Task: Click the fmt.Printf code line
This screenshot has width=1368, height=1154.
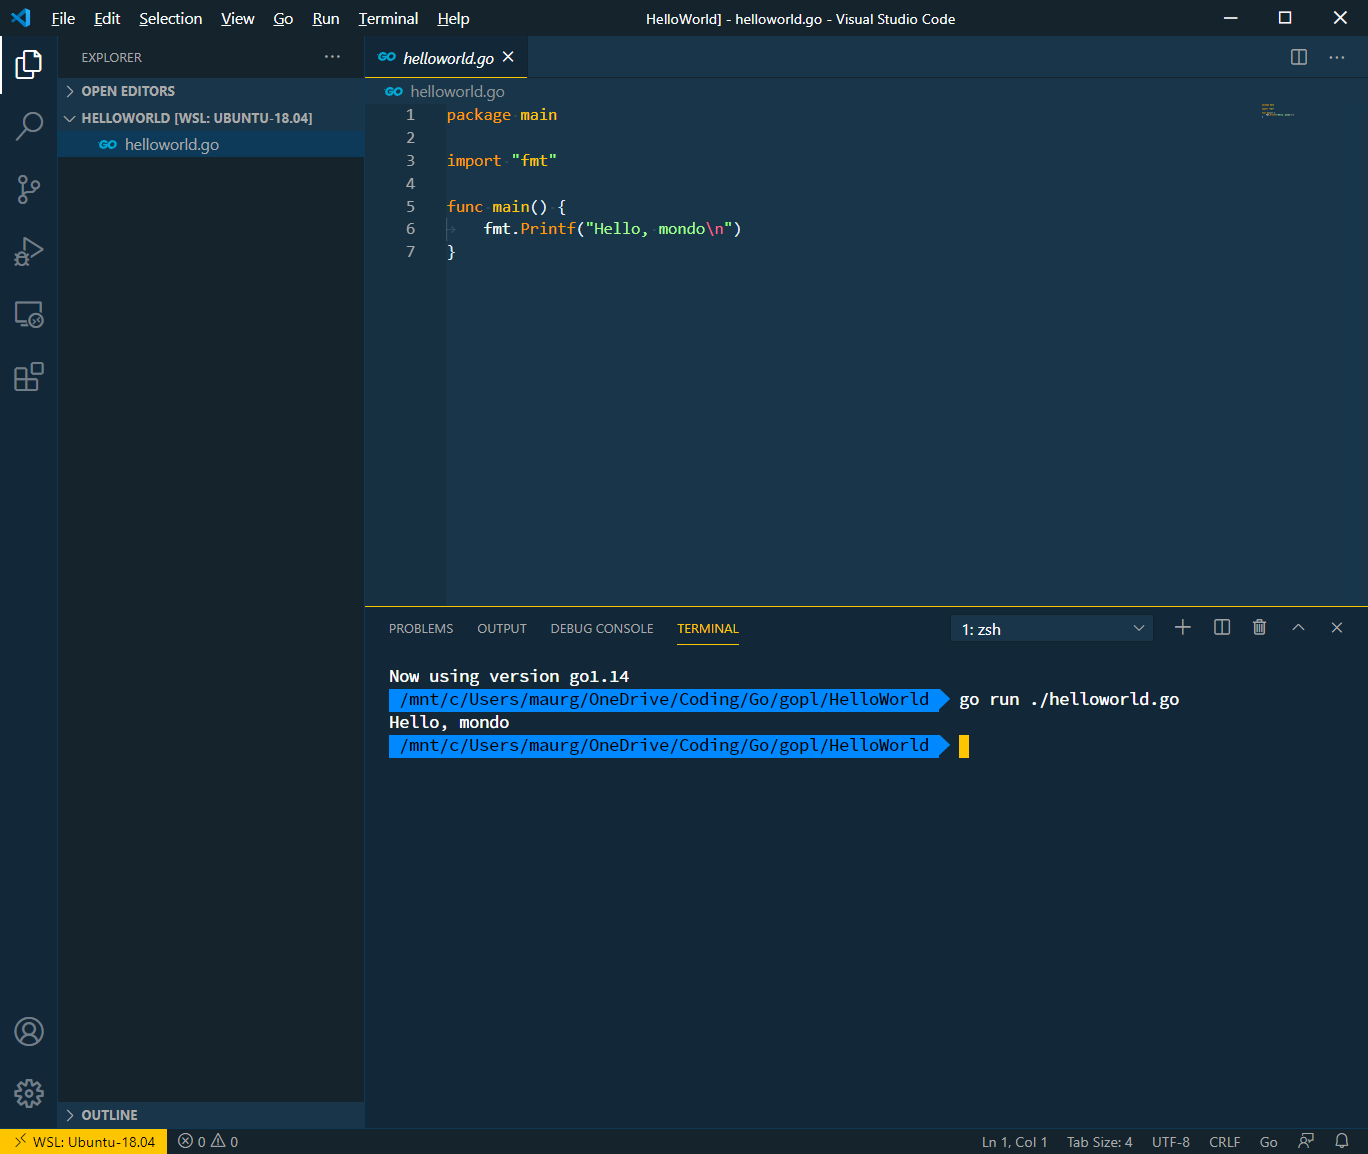Action: point(612,229)
